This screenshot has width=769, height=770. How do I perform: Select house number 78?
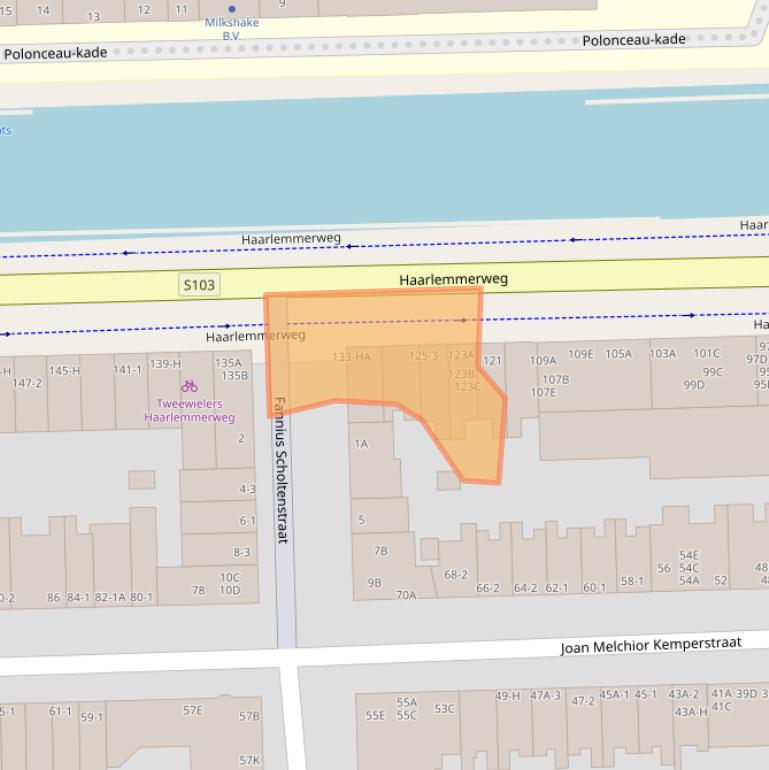coord(198,590)
